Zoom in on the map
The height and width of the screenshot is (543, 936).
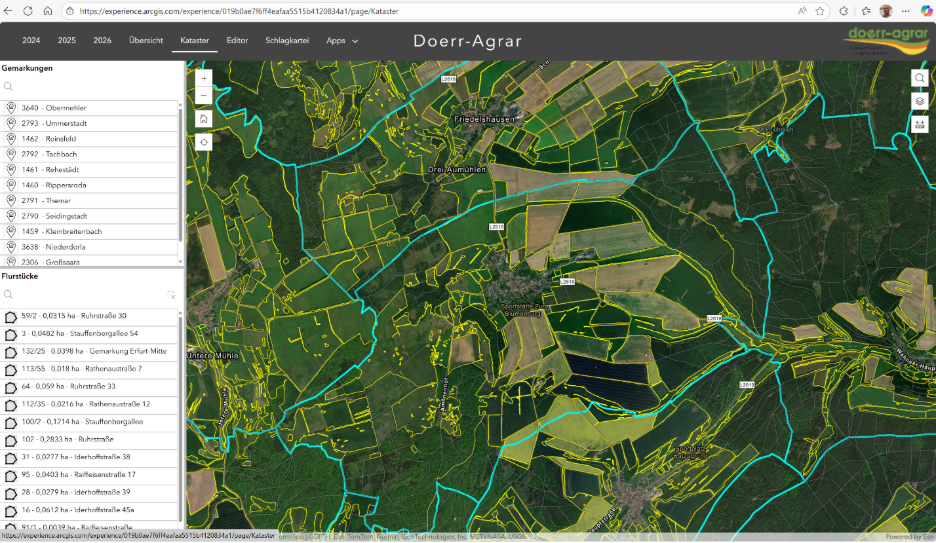[204, 77]
